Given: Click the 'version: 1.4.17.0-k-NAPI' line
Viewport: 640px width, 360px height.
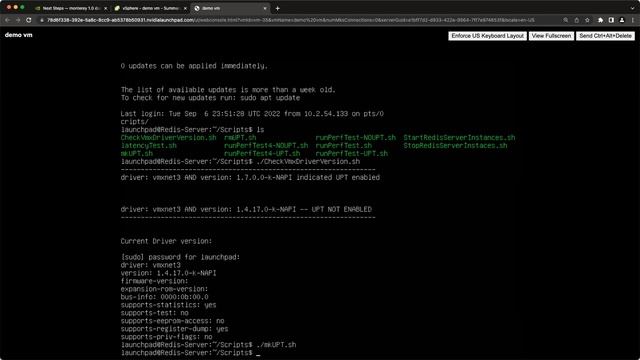Looking at the screenshot, I should (168, 273).
